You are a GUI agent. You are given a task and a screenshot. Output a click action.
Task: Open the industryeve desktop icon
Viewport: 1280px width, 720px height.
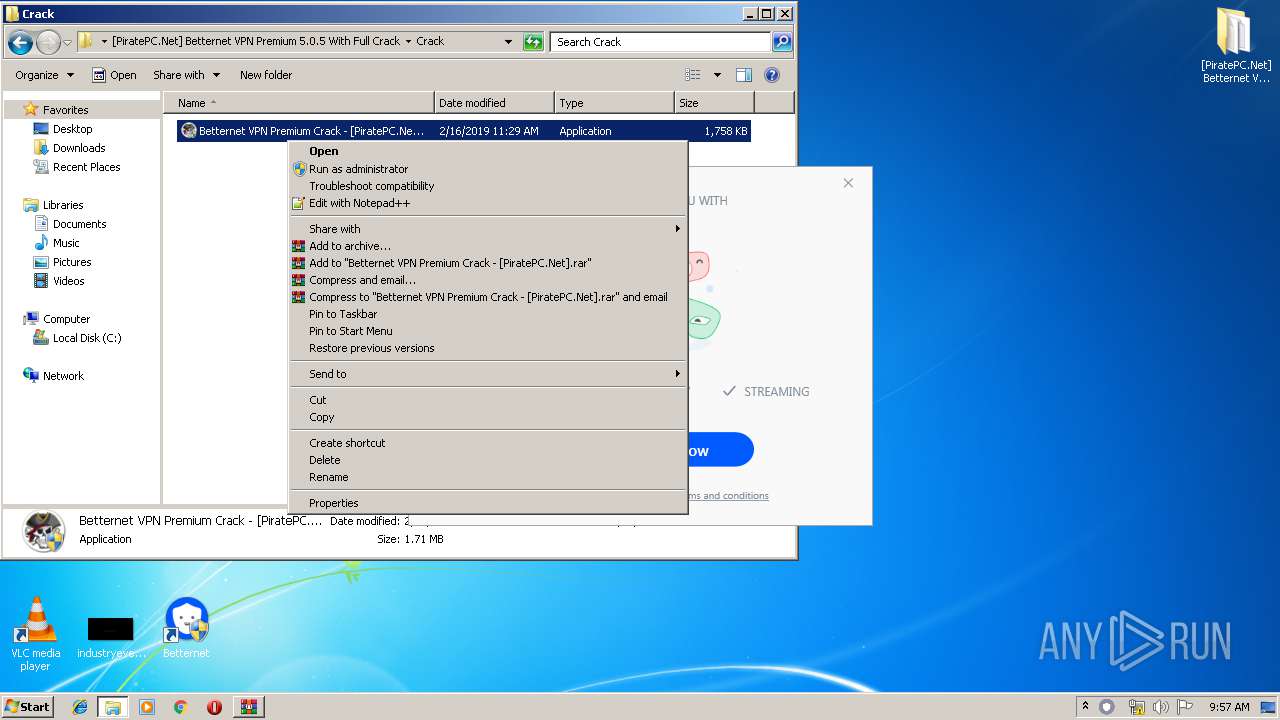111,638
